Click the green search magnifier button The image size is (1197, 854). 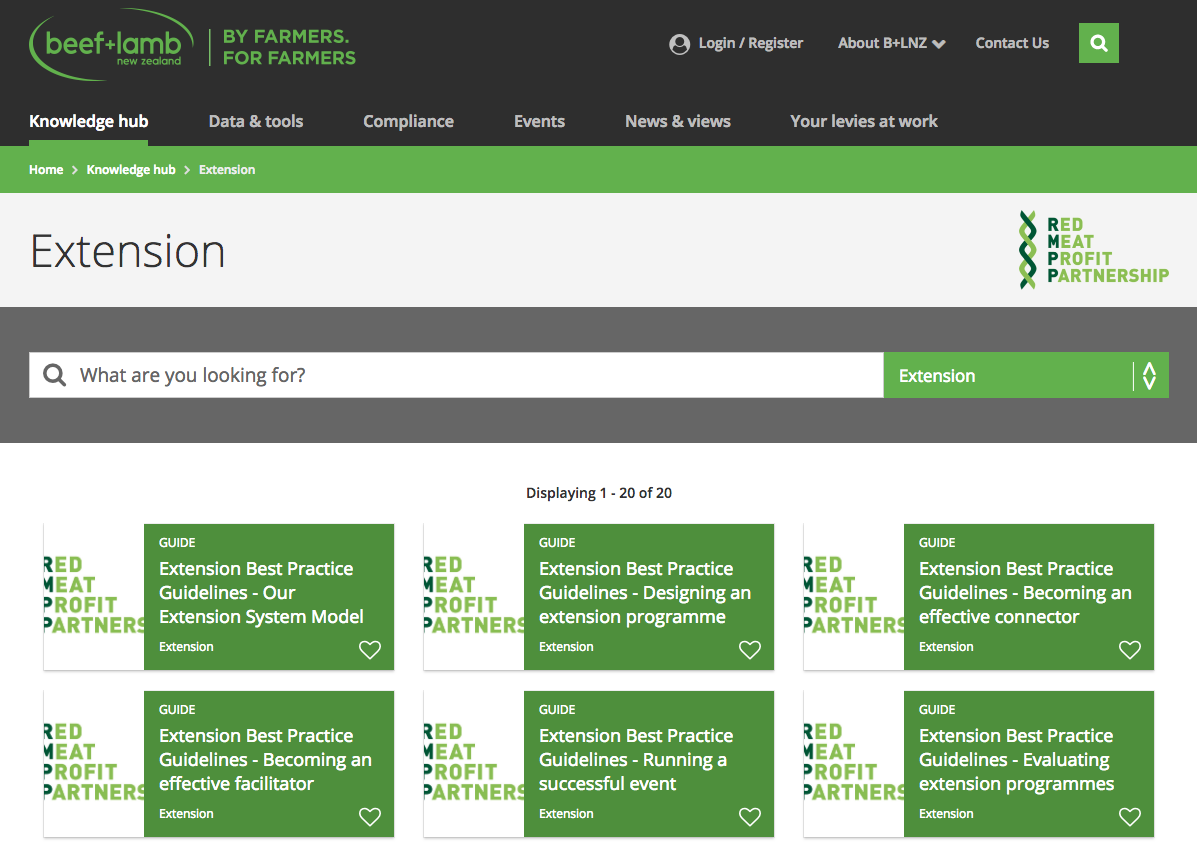point(1098,43)
